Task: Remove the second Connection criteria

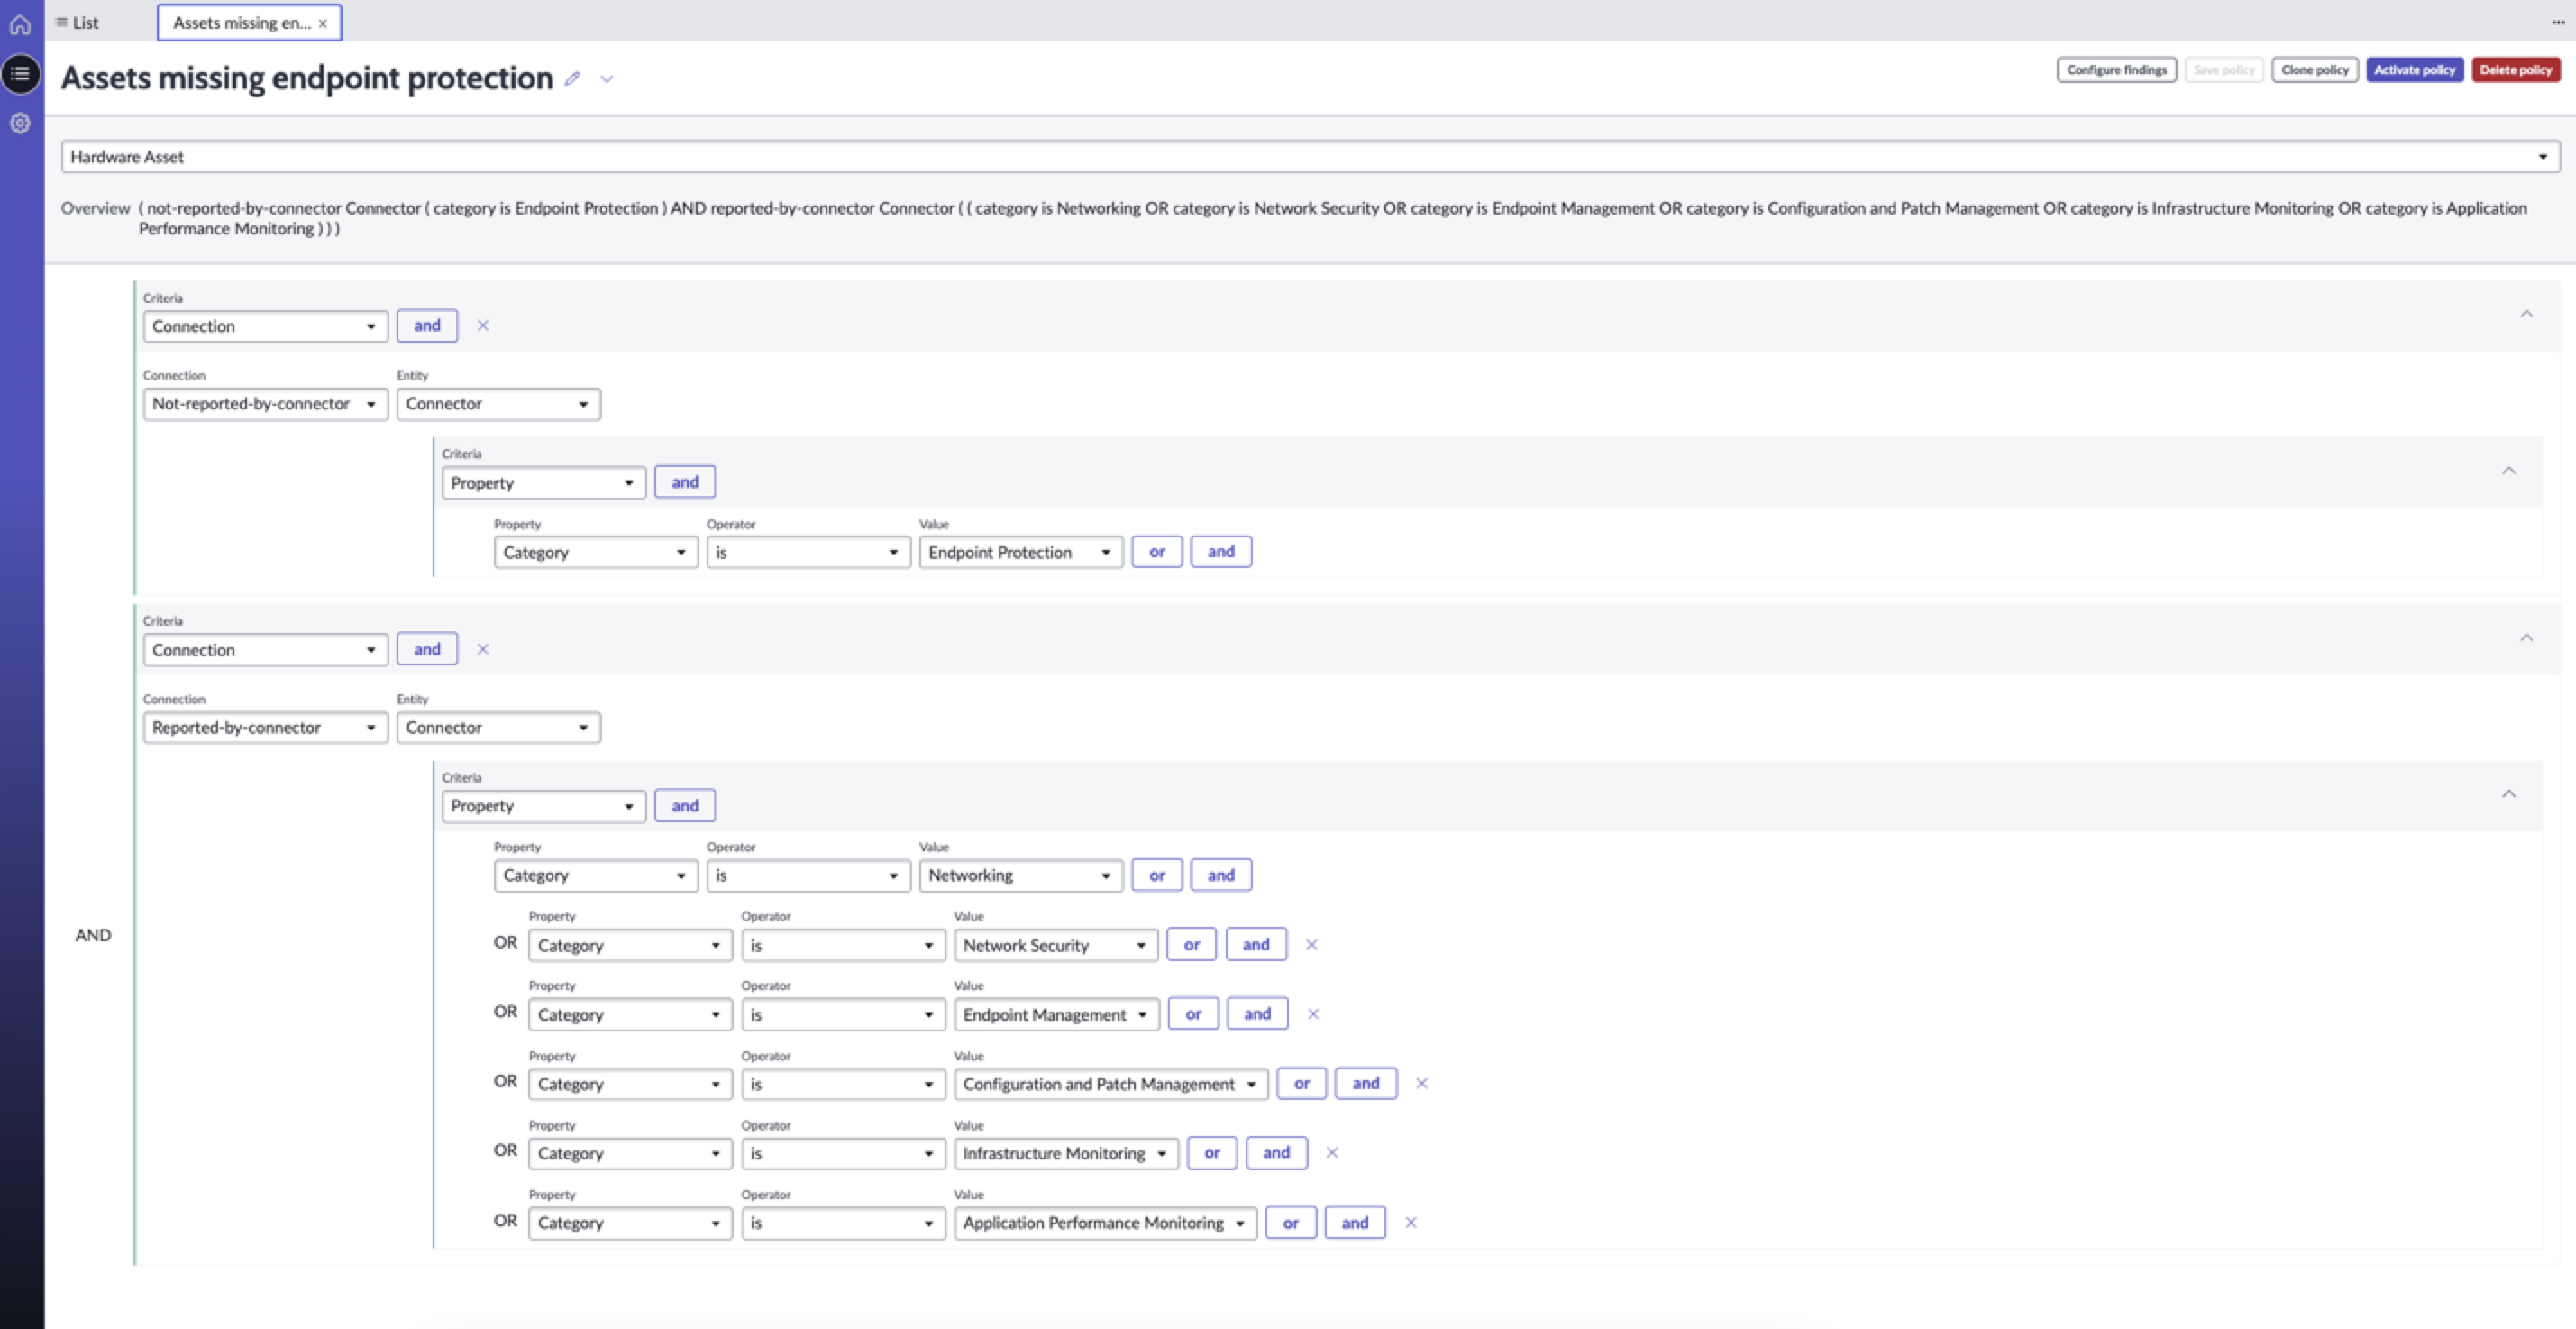Action: point(483,650)
